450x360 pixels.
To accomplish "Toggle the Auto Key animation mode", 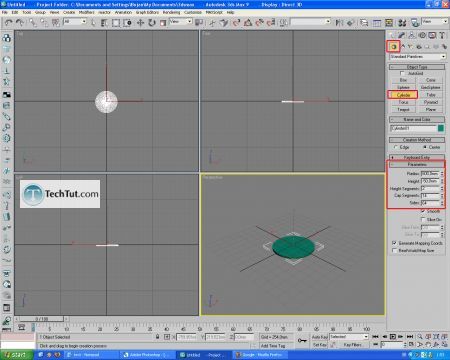I will tap(319, 337).
